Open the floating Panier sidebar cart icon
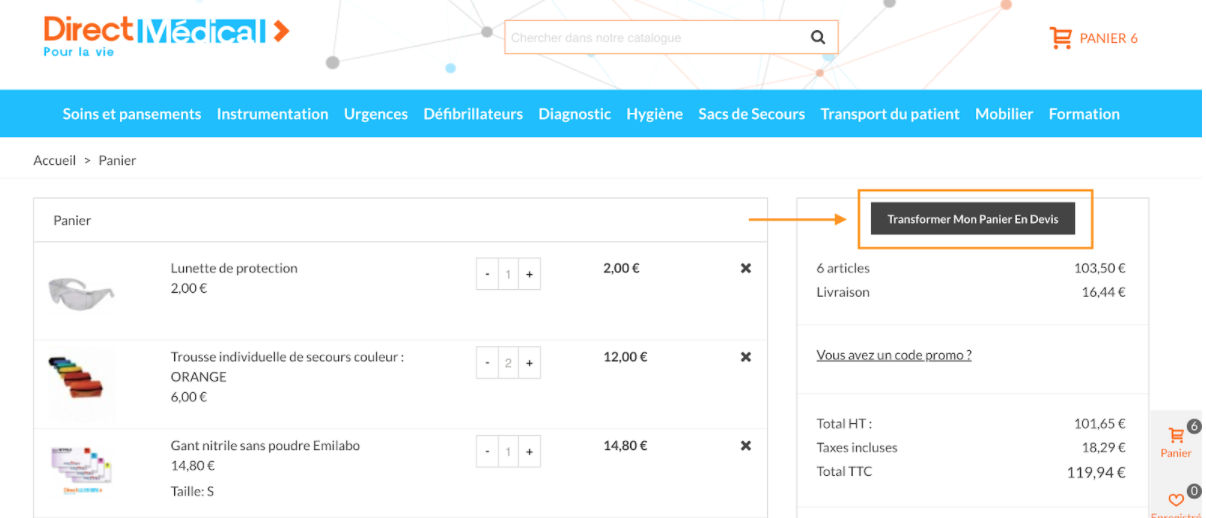The image size is (1206, 518). pos(1176,436)
